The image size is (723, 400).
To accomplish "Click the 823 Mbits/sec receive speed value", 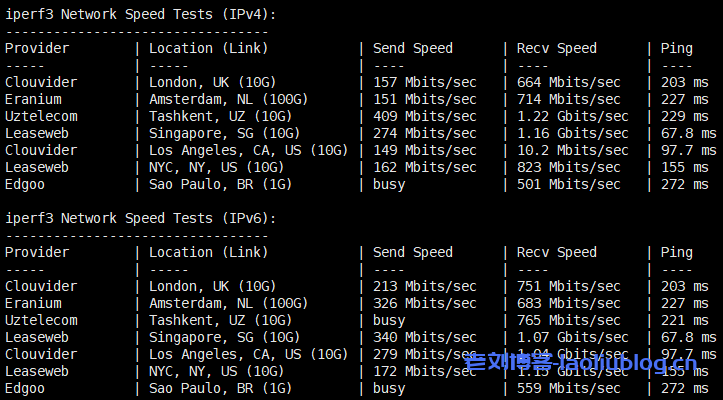I will (x=568, y=167).
